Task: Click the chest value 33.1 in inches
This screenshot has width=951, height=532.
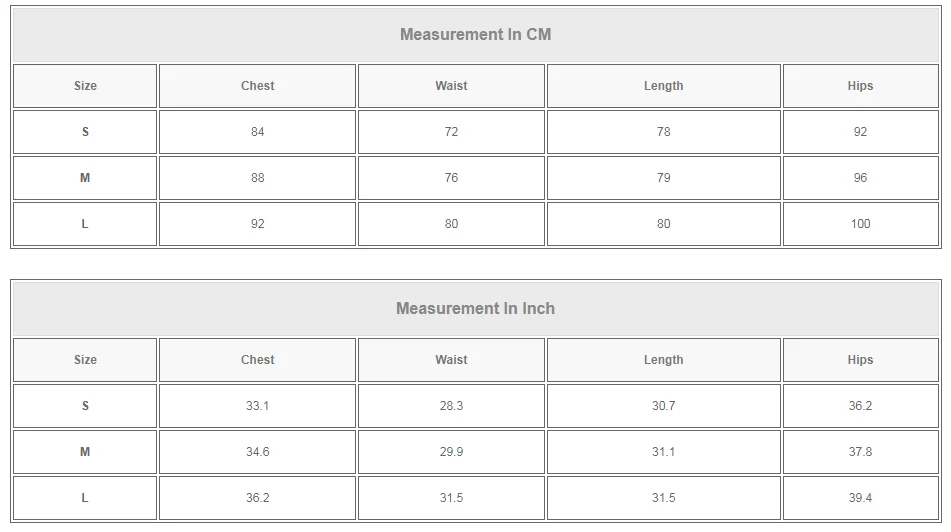Action: [257, 406]
